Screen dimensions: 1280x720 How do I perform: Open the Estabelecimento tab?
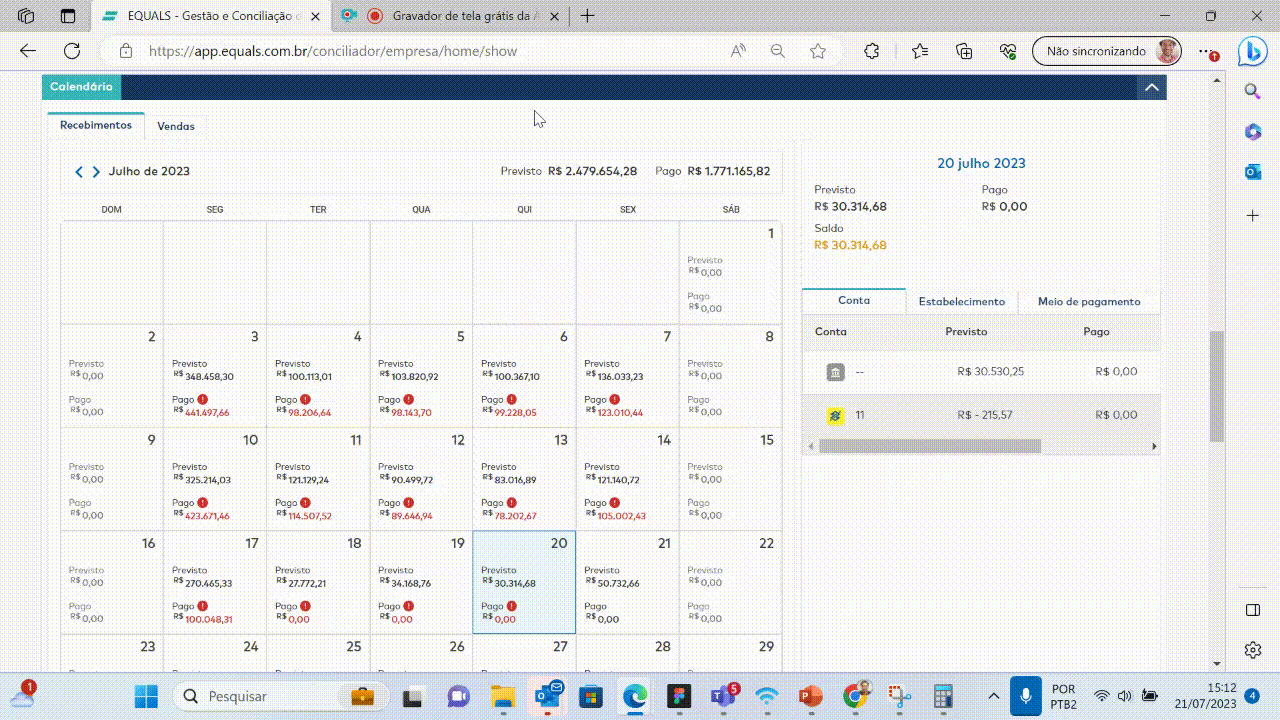click(x=961, y=301)
